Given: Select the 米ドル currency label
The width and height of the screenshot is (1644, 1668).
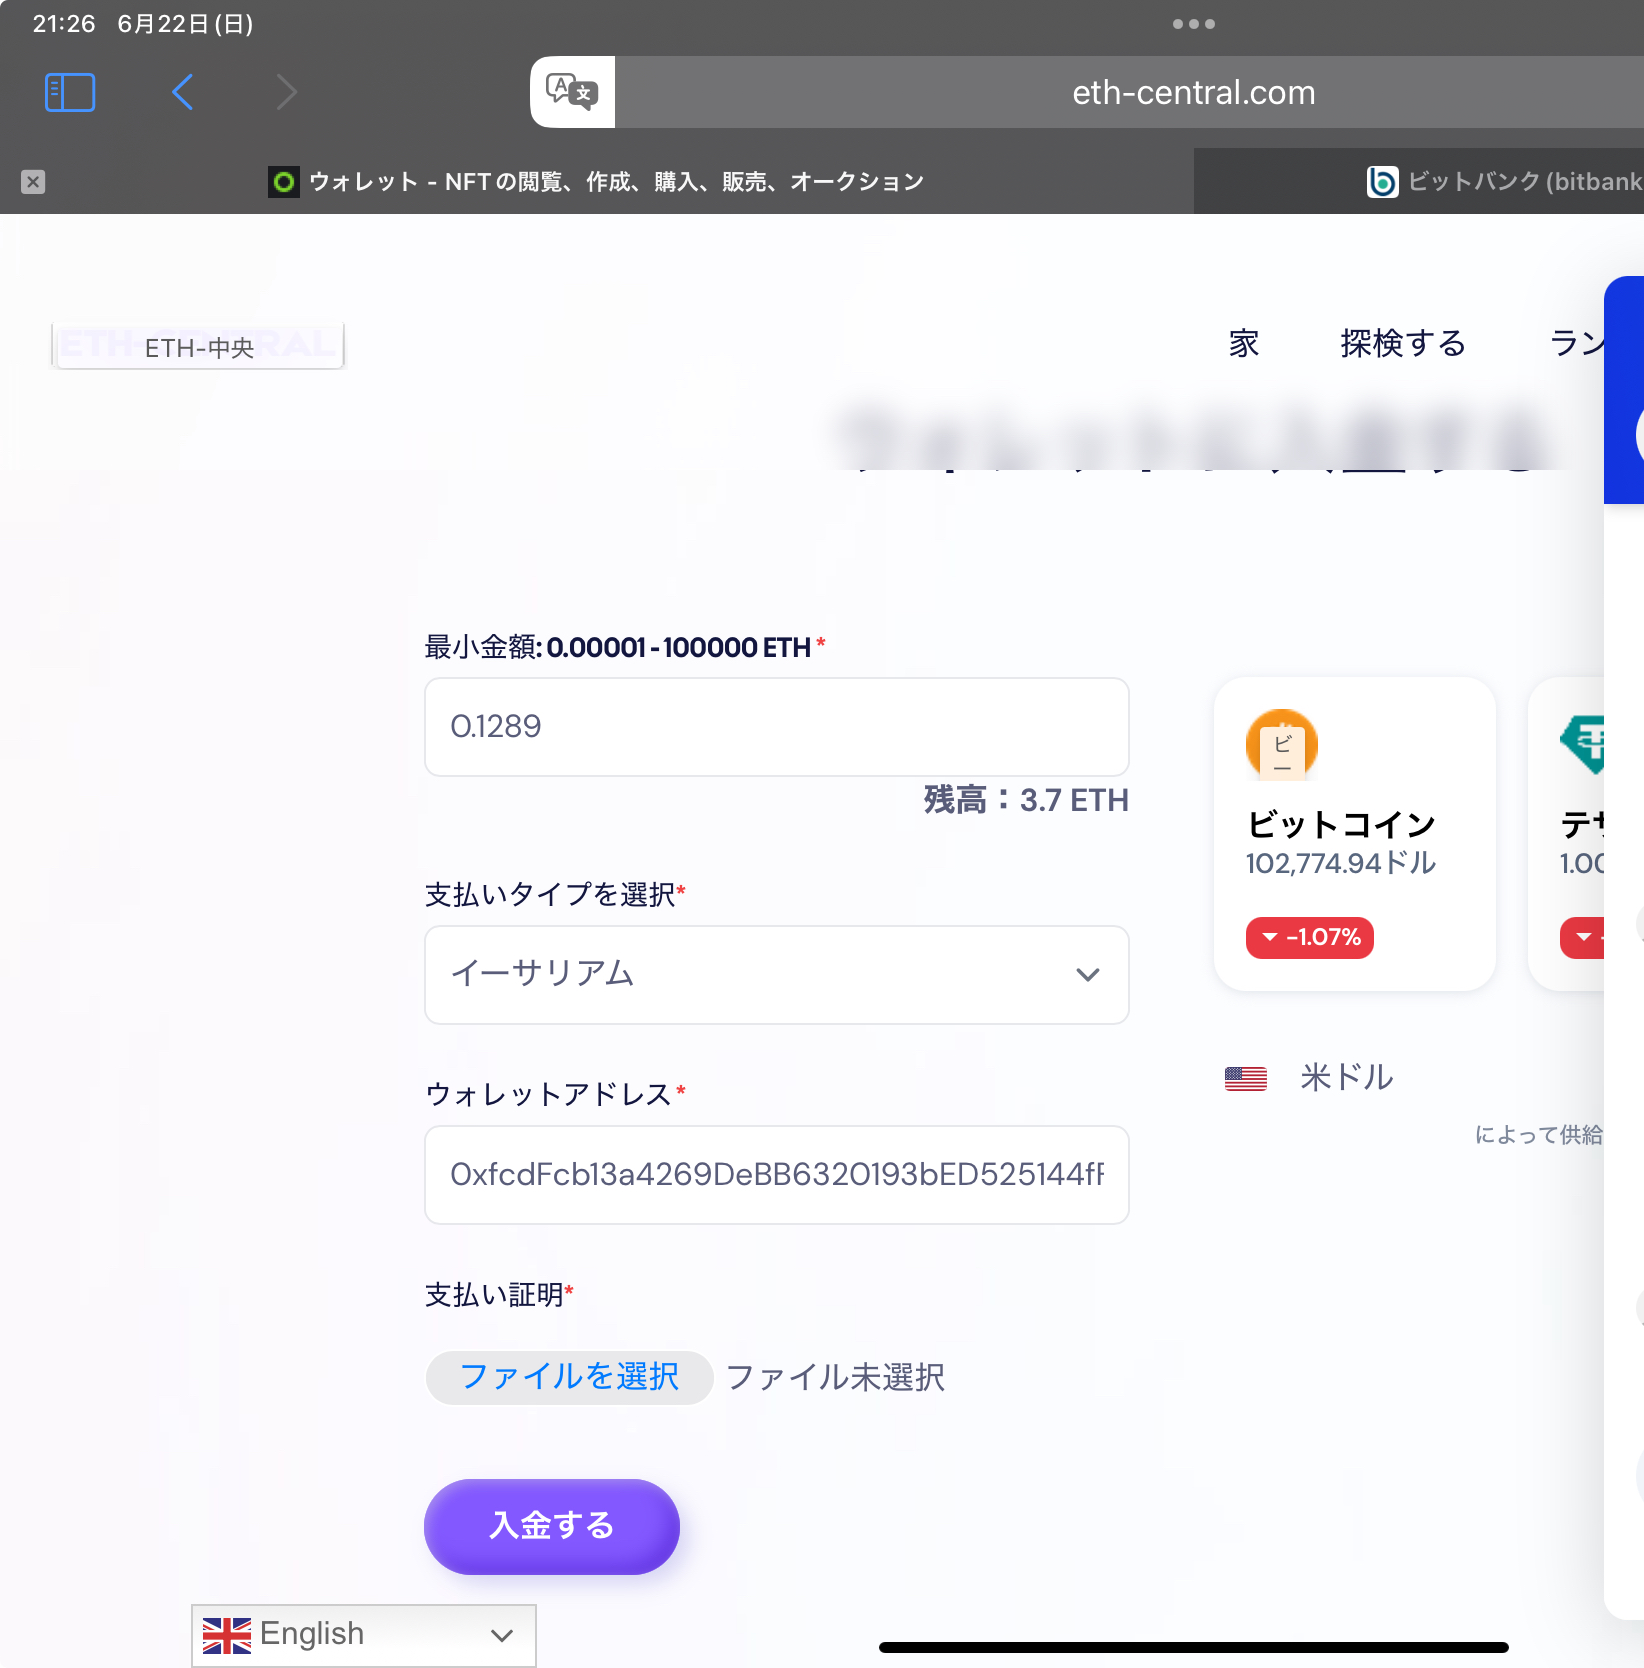Looking at the screenshot, I should (x=1347, y=1077).
